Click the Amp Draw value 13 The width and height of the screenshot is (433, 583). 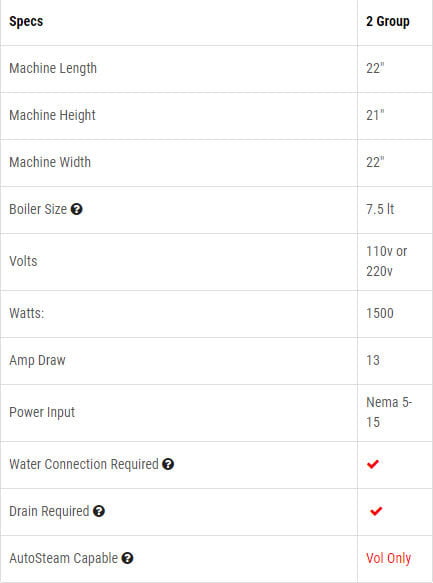pos(373,360)
